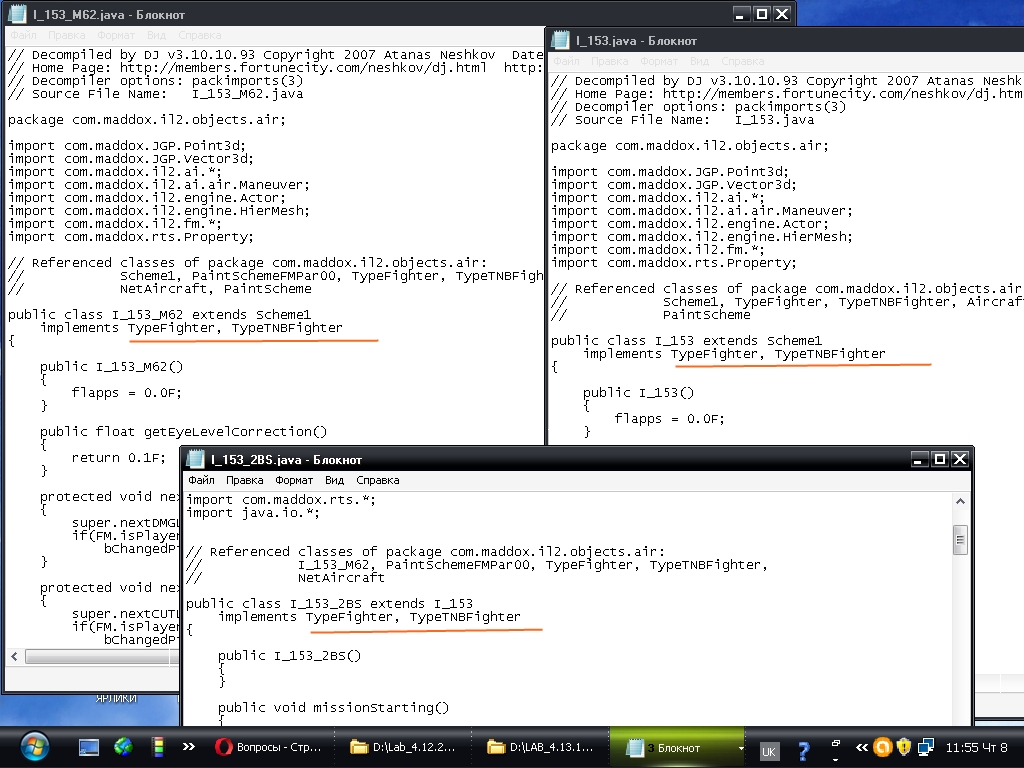
Task: Click the blue question mark help icon
Action: [x=802, y=749]
